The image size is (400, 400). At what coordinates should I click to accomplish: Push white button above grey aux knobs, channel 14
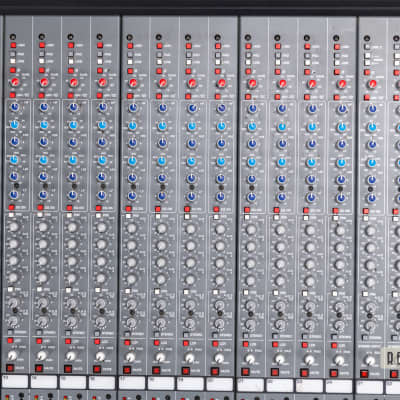40,215
